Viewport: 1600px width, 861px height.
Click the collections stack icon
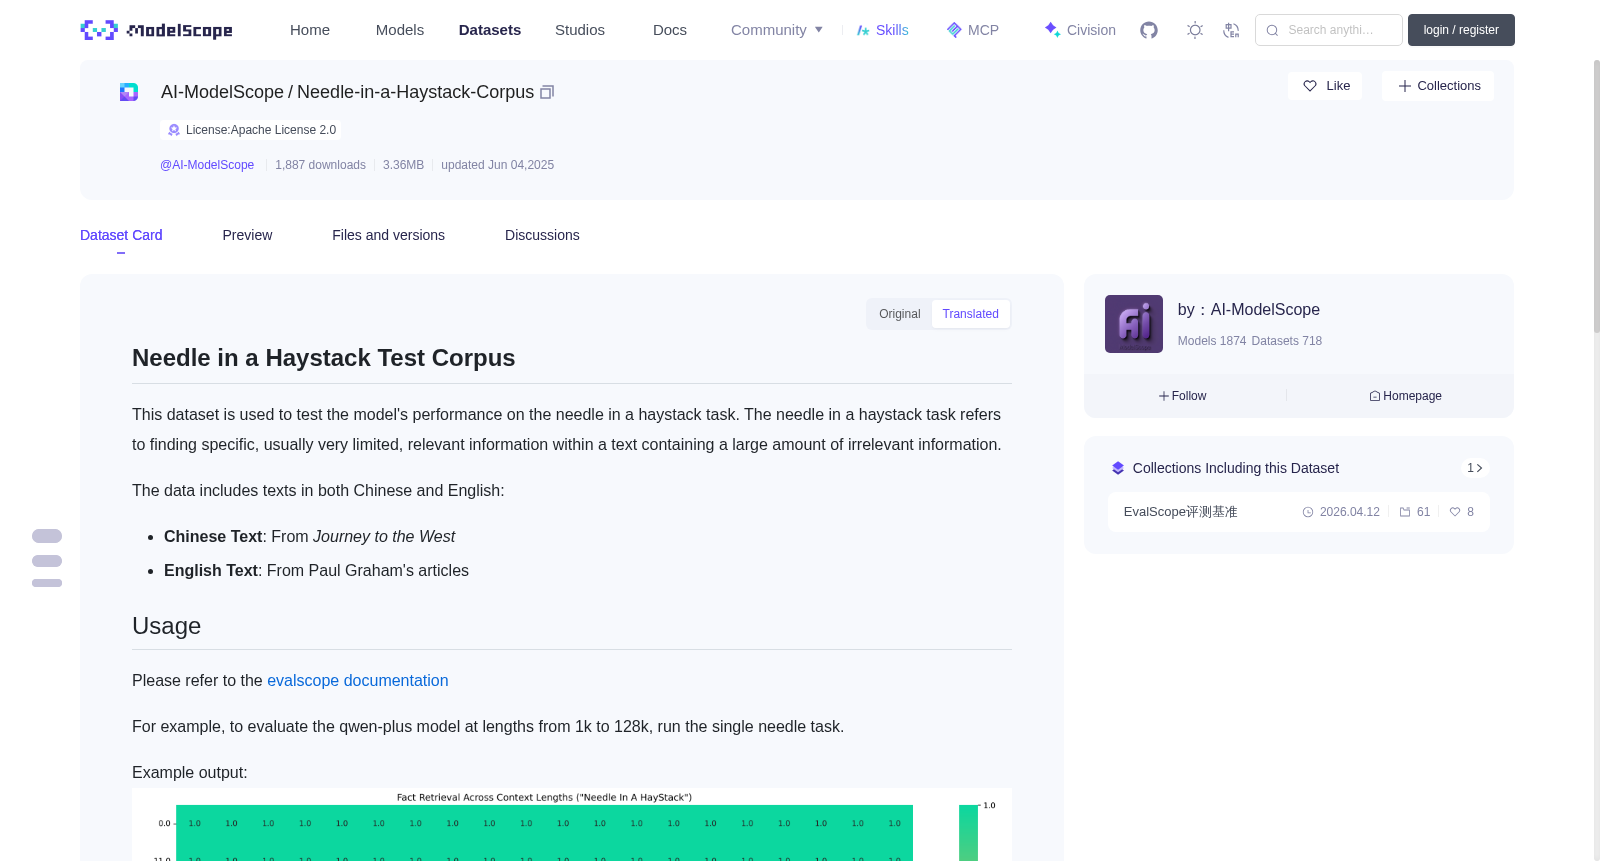1118,468
